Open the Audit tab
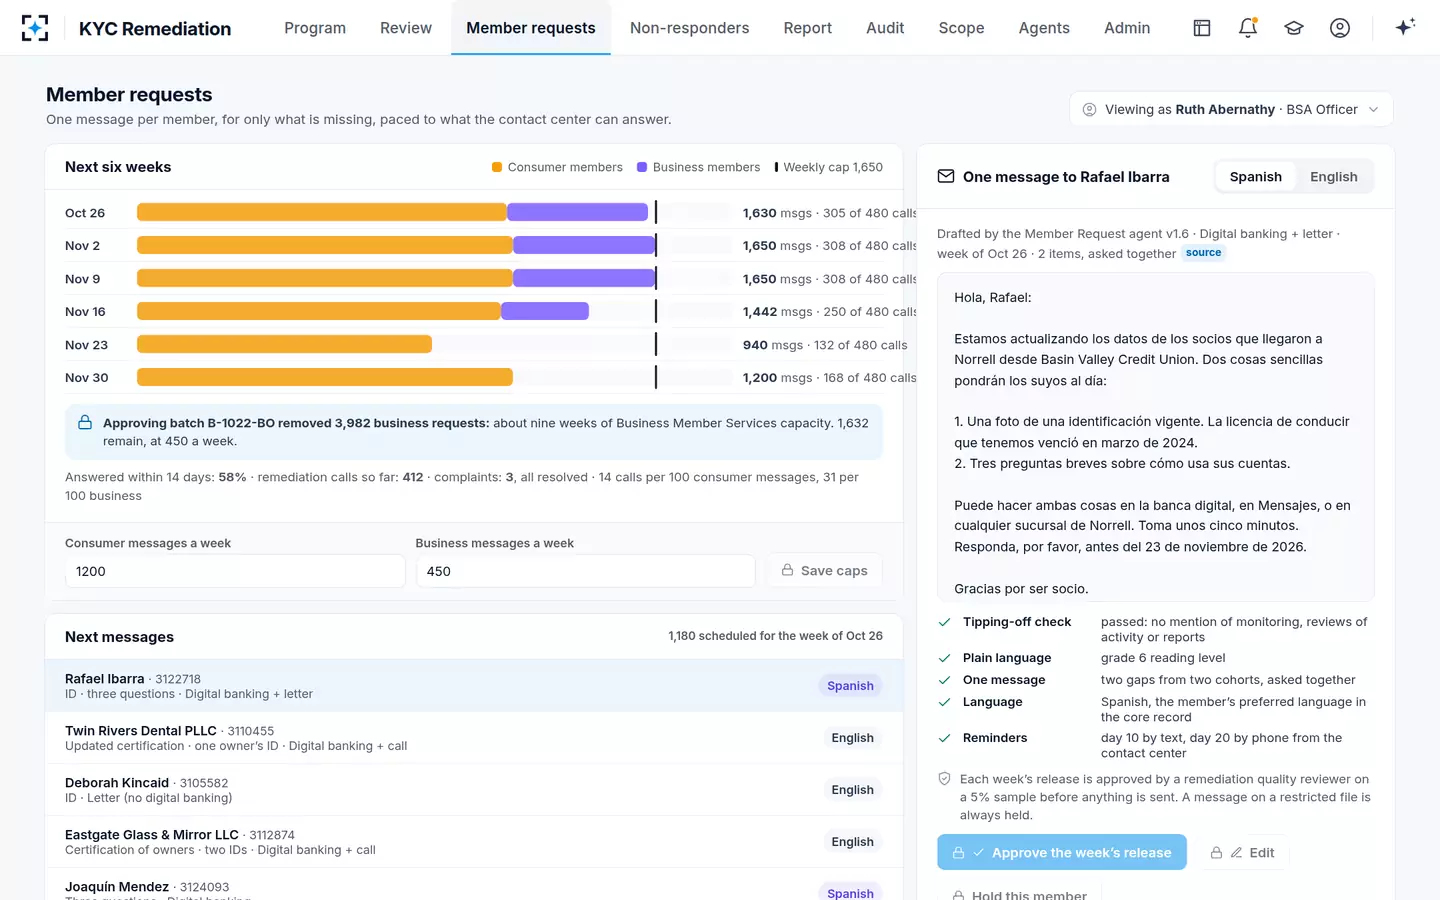Screen dimensions: 1440x900 (885, 28)
